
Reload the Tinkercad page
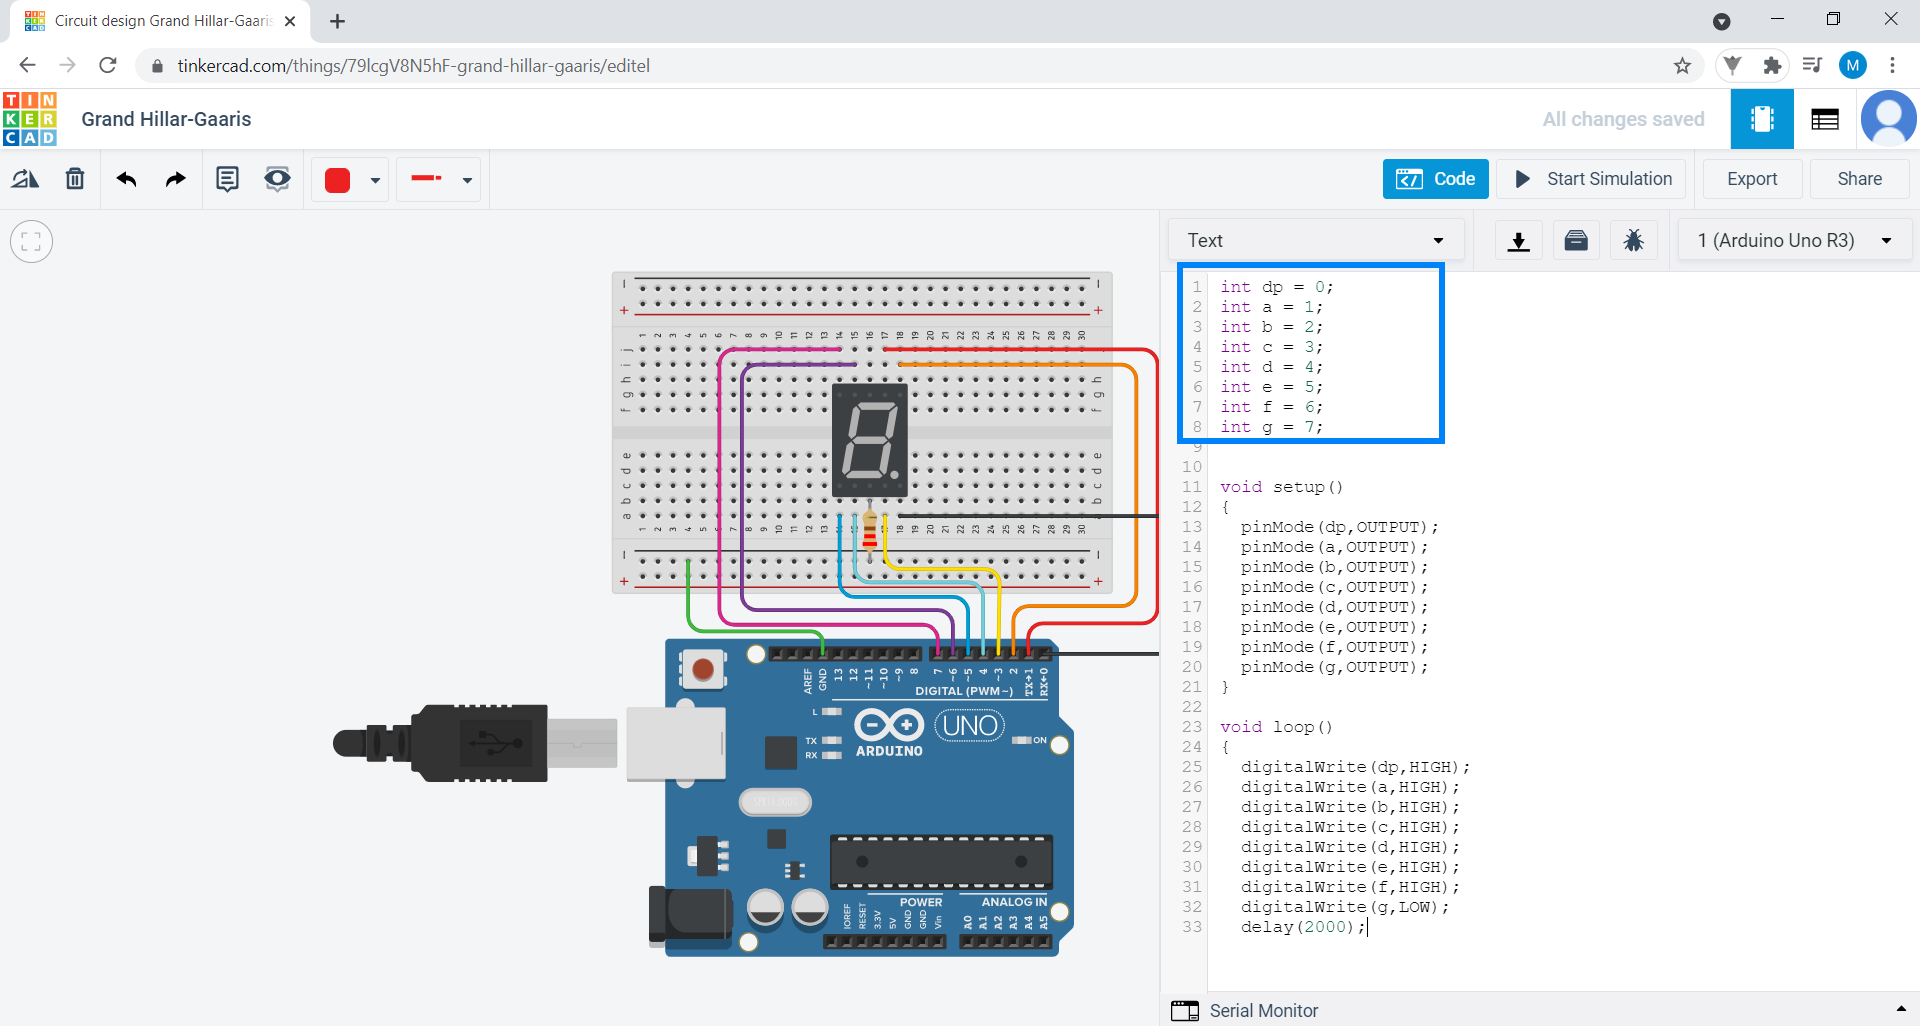point(108,65)
